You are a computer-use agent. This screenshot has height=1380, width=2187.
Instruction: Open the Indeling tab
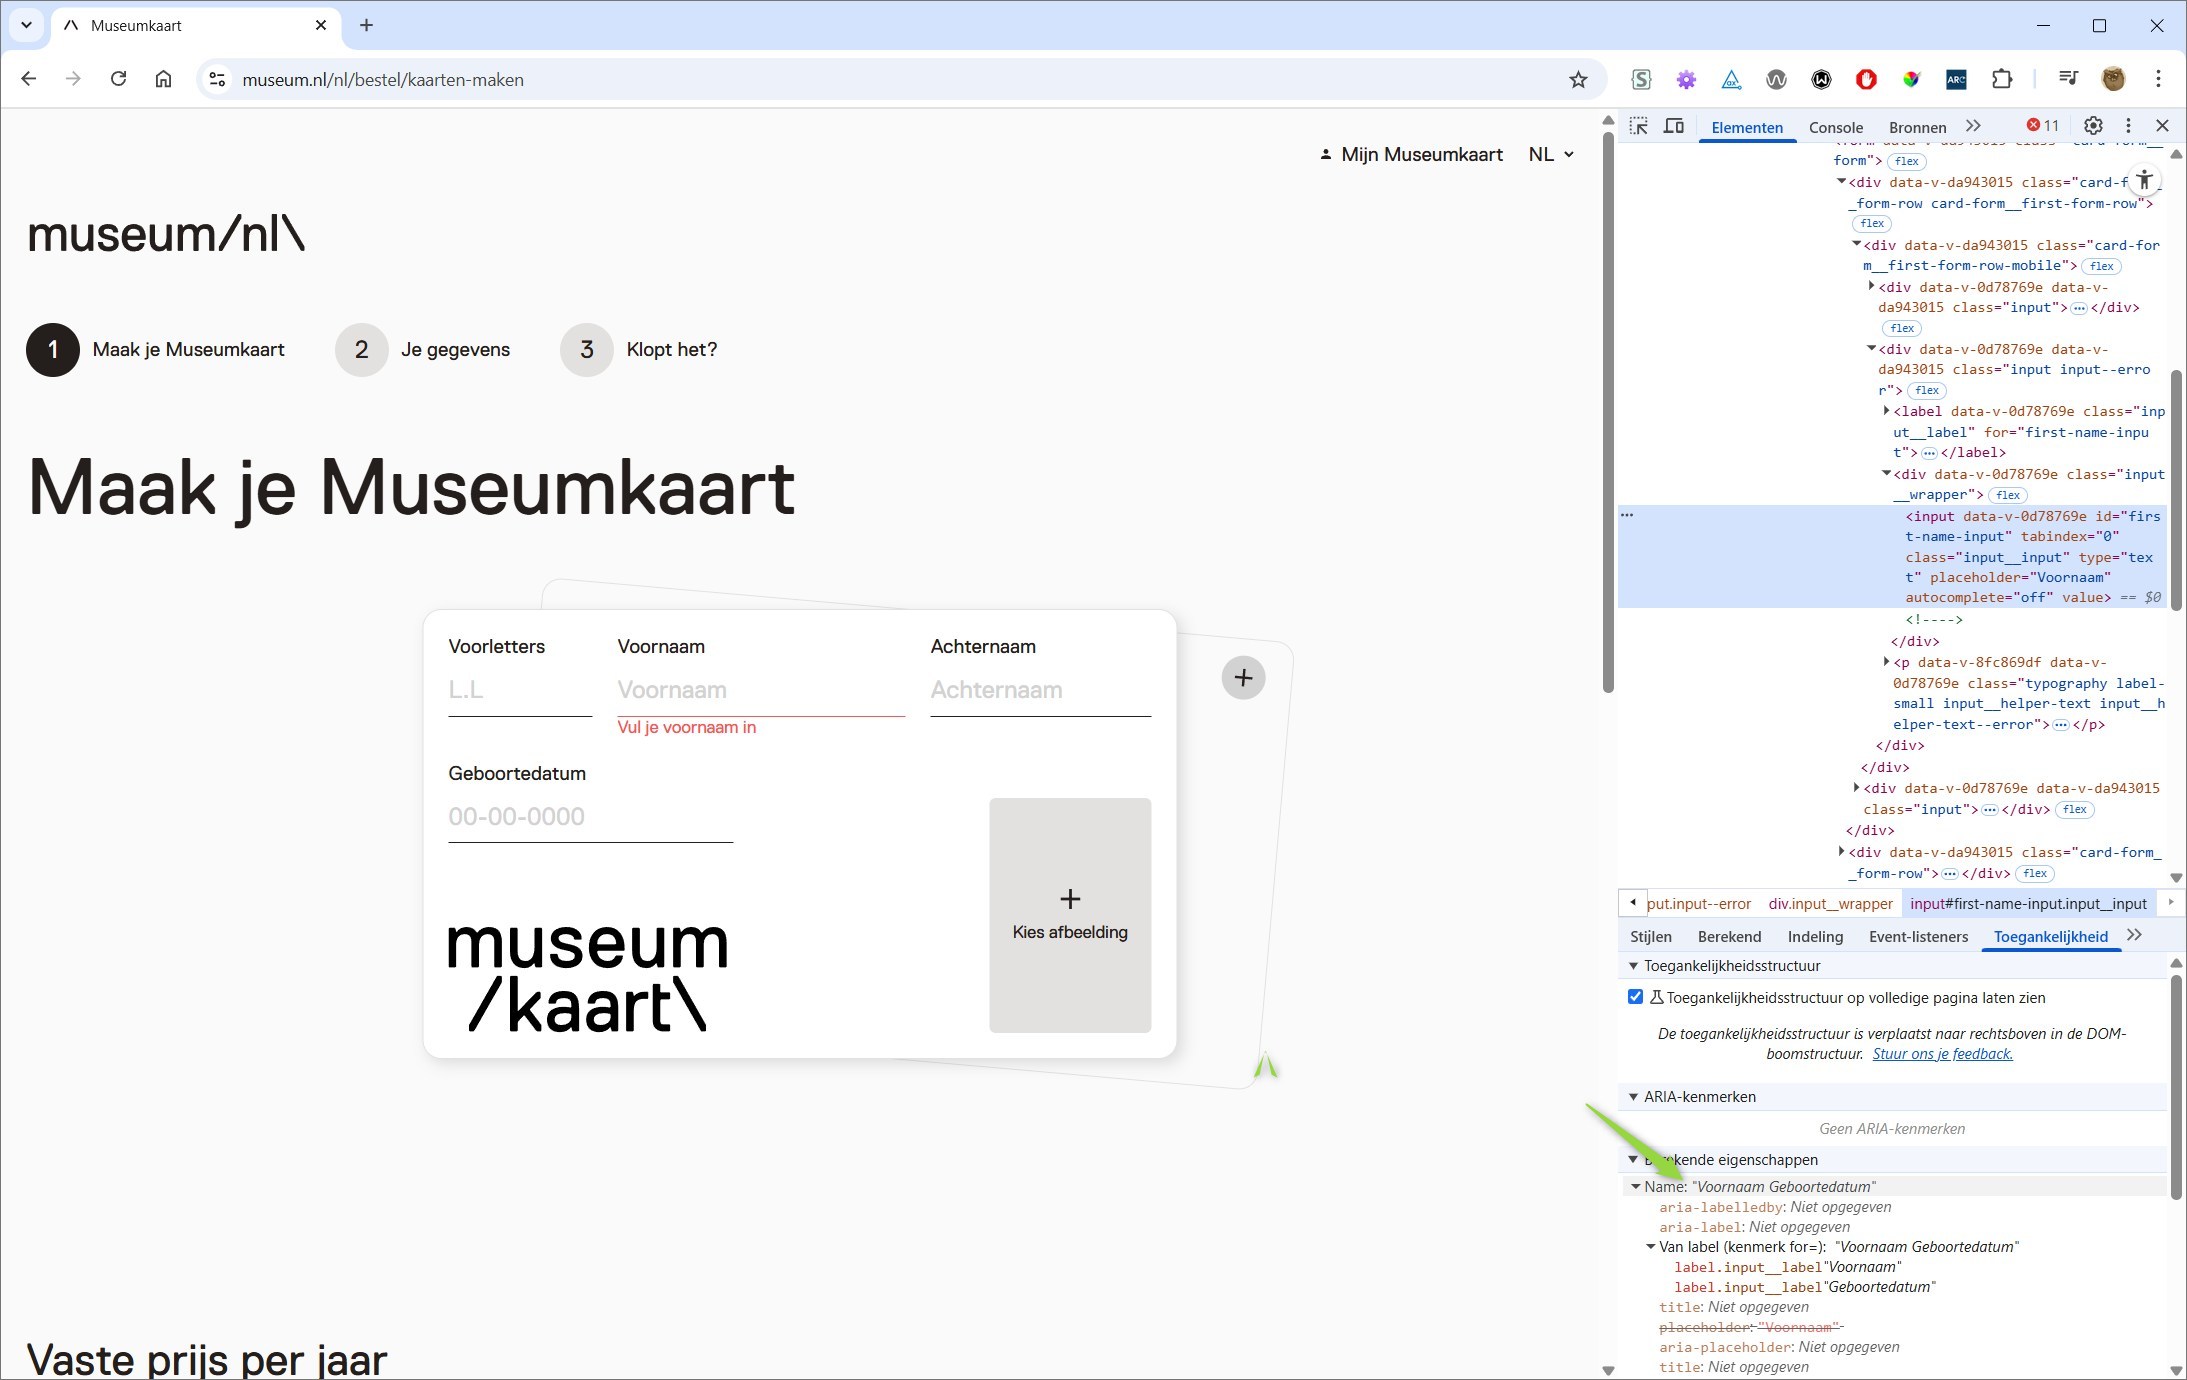1815,936
